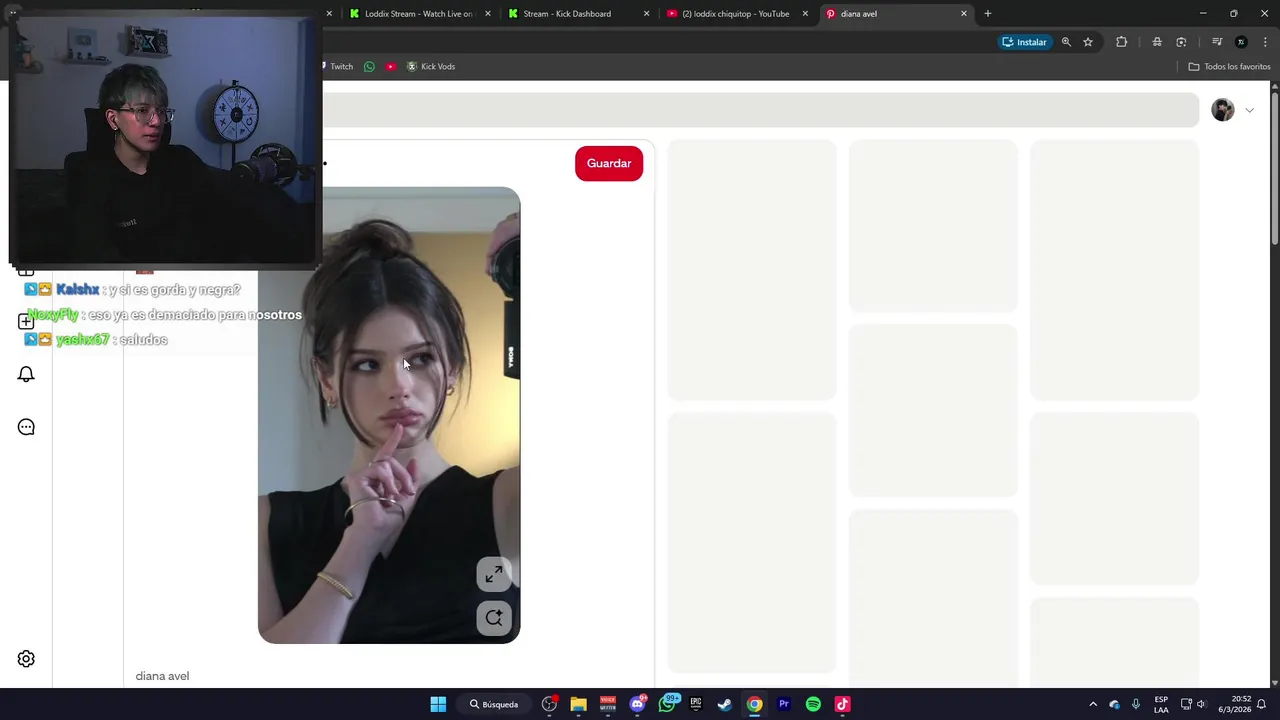Click the ESP LAA language indicator
Image resolution: width=1280 pixels, height=720 pixels.
[x=1161, y=704]
